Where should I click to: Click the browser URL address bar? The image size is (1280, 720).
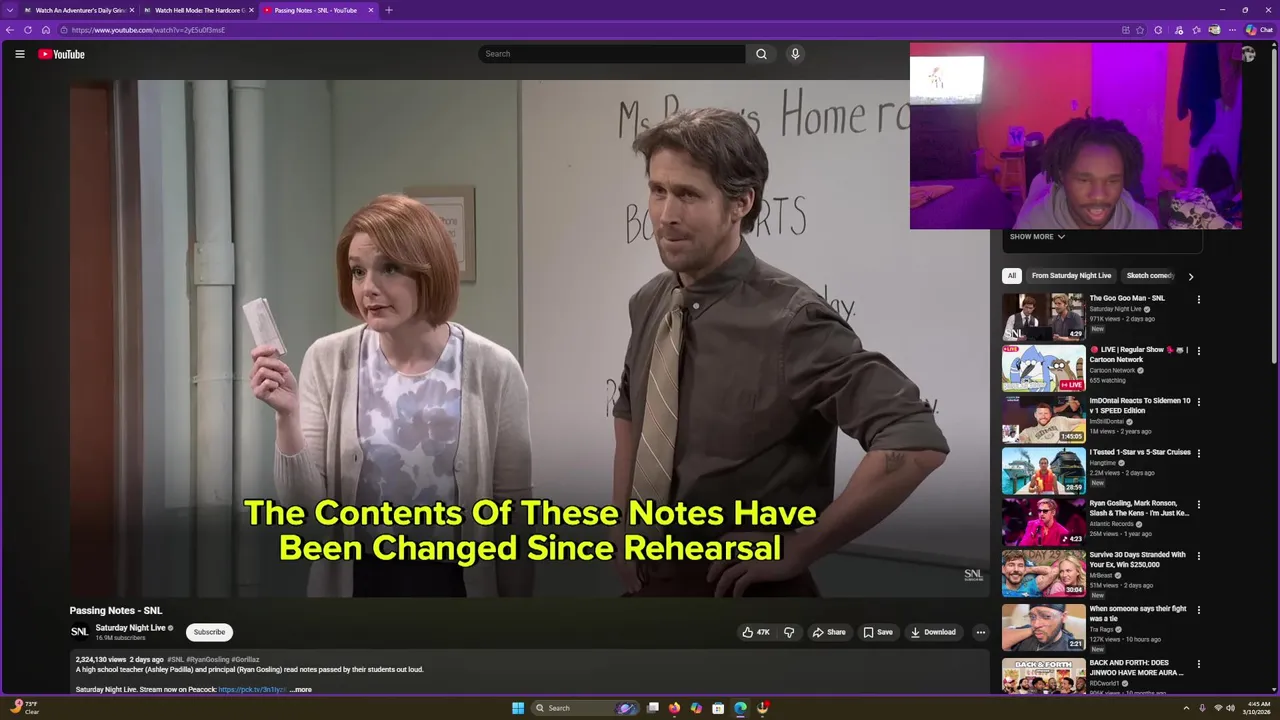tap(590, 30)
